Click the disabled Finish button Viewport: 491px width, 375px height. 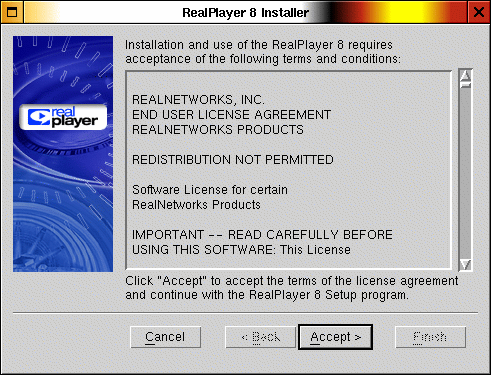coord(430,337)
